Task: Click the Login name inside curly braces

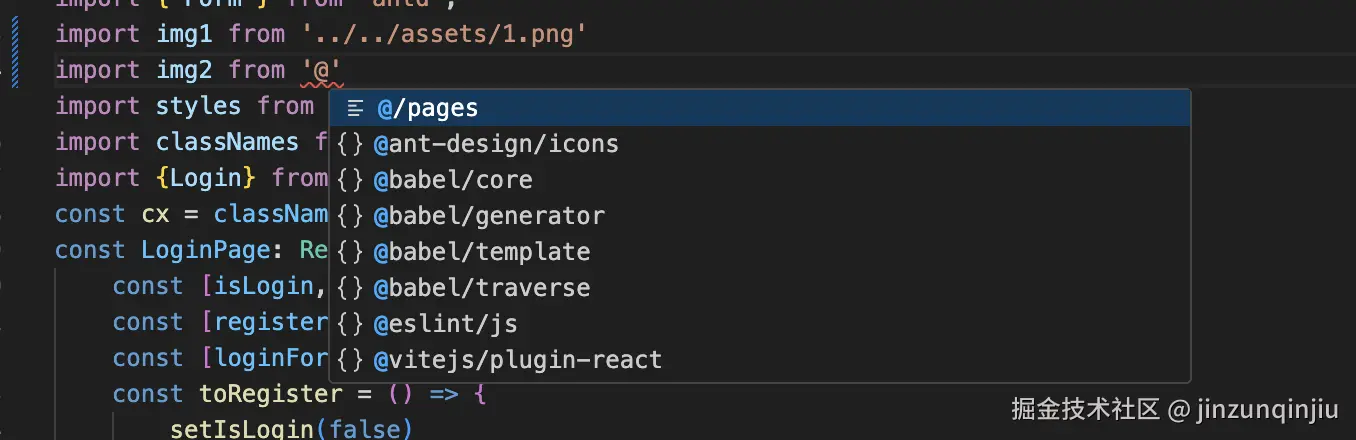Action: (x=207, y=178)
